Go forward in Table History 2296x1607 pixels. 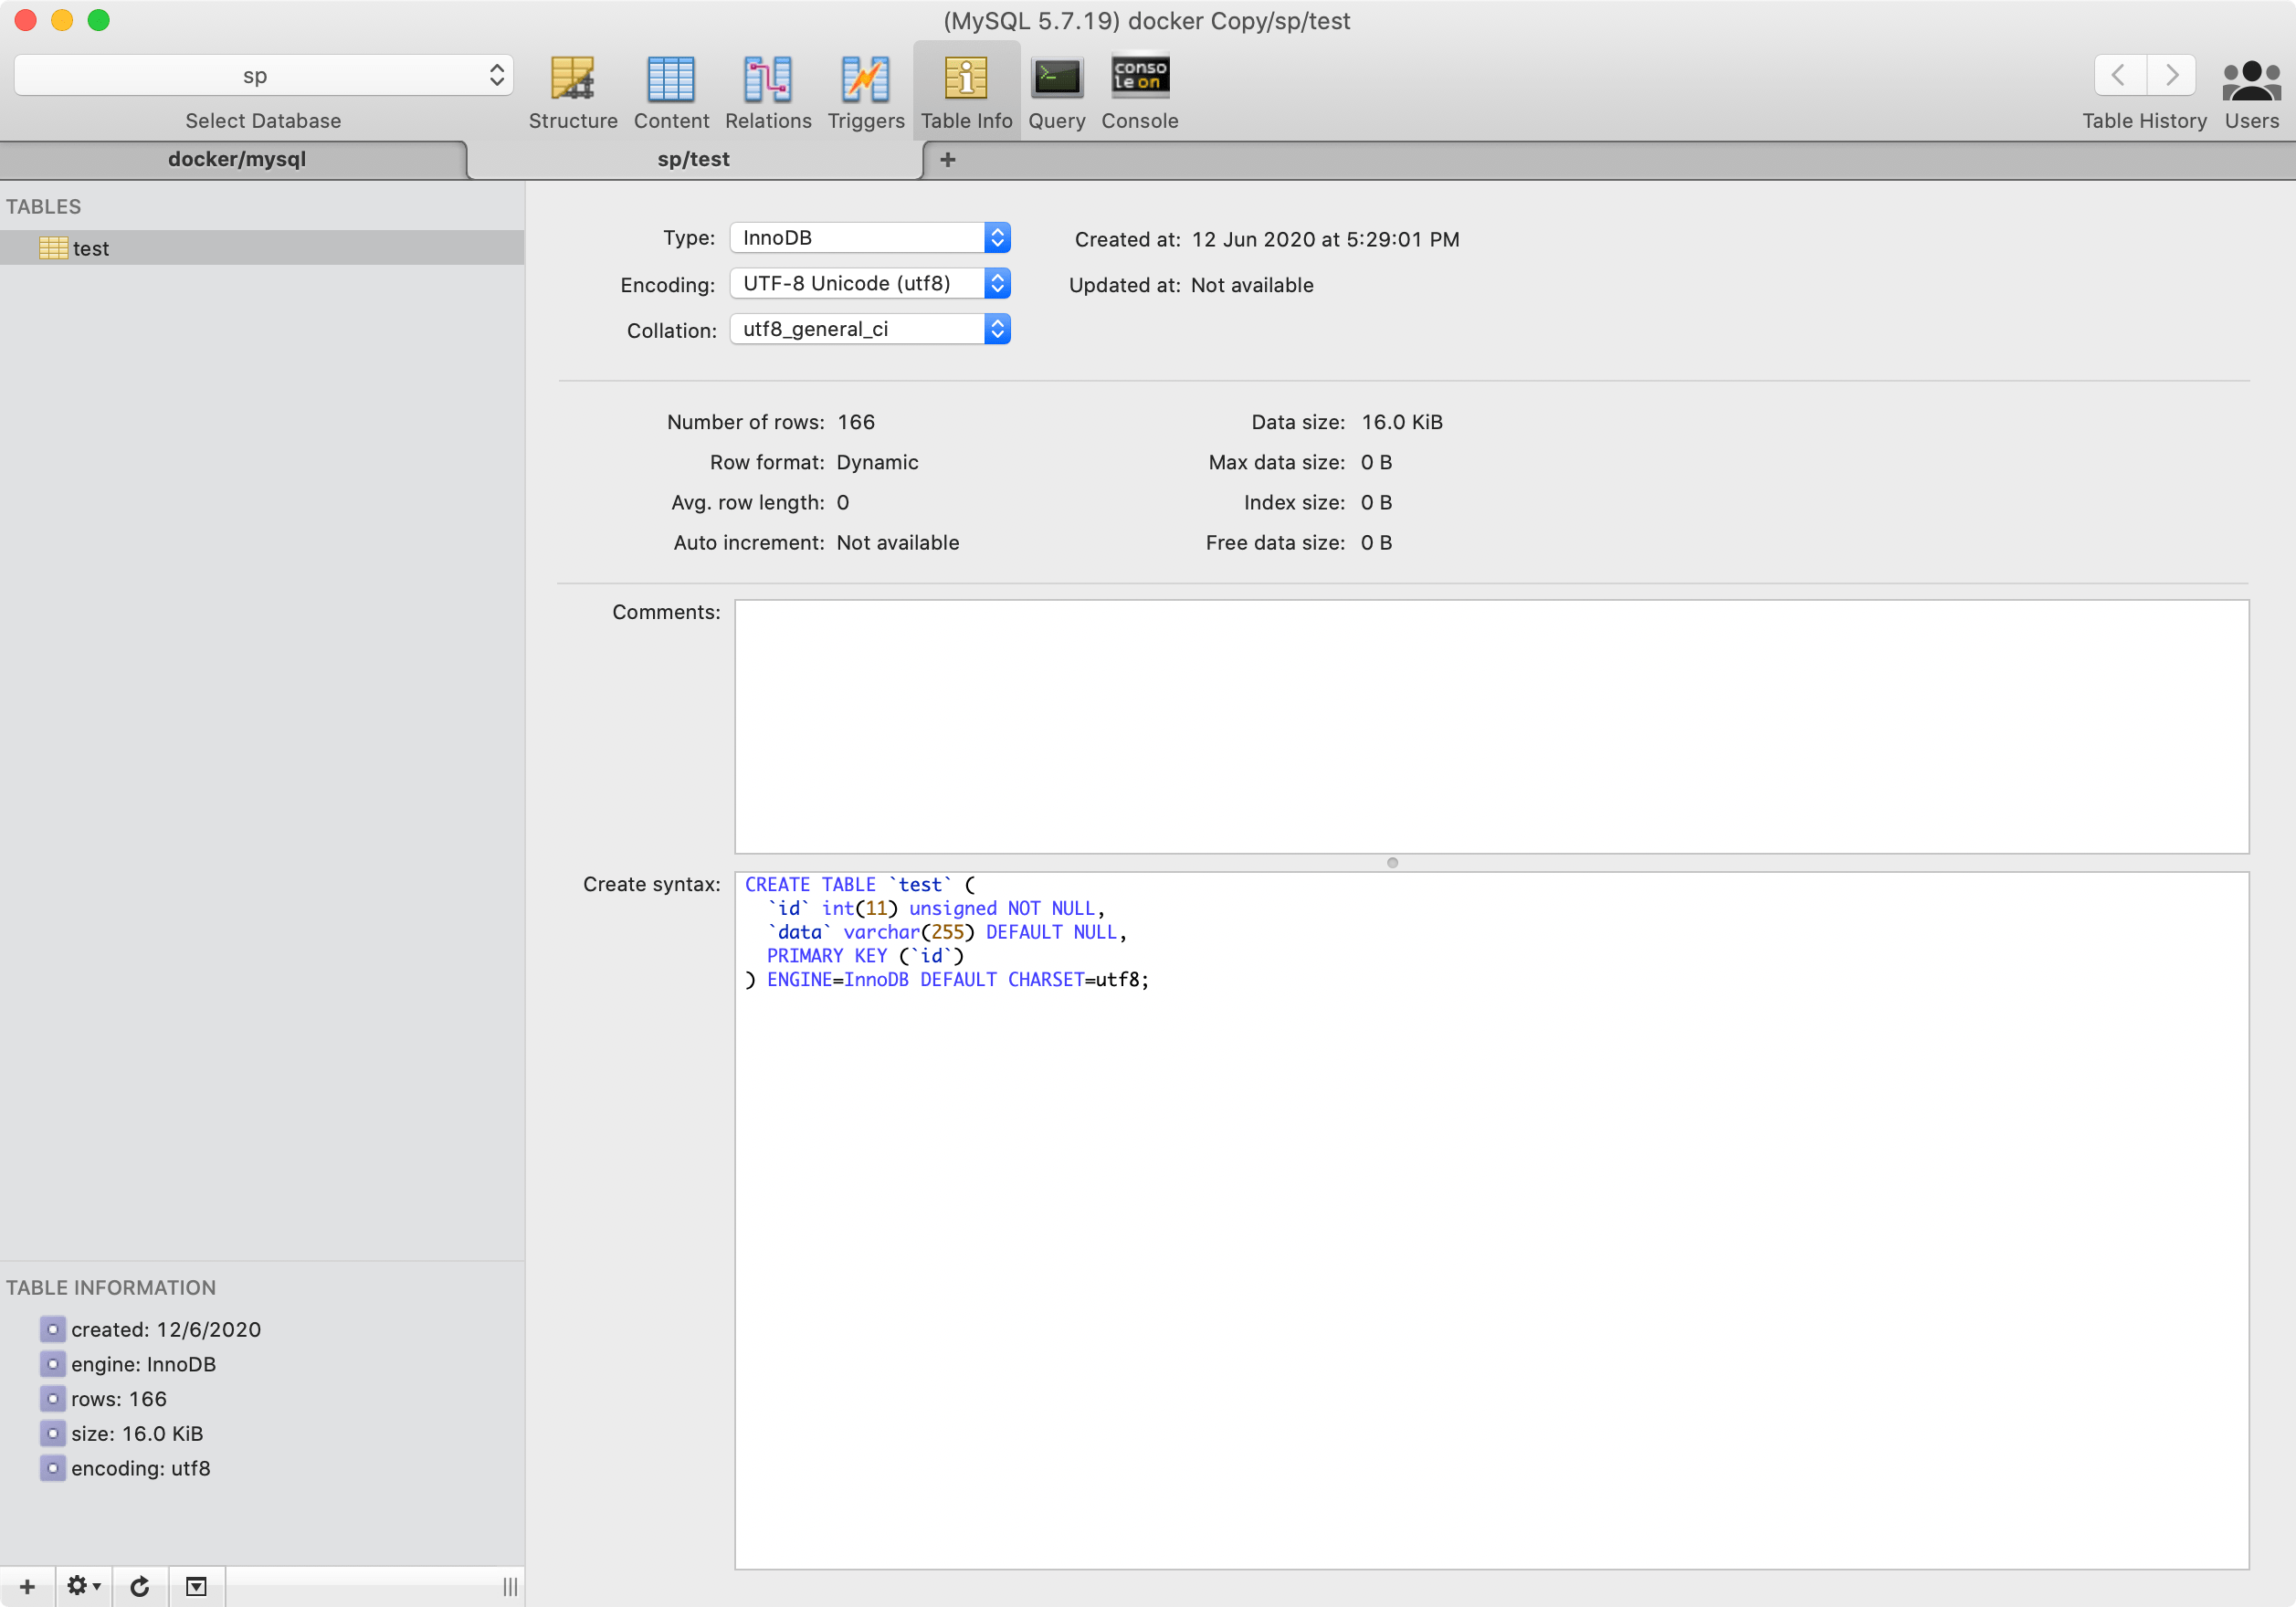coord(2171,75)
